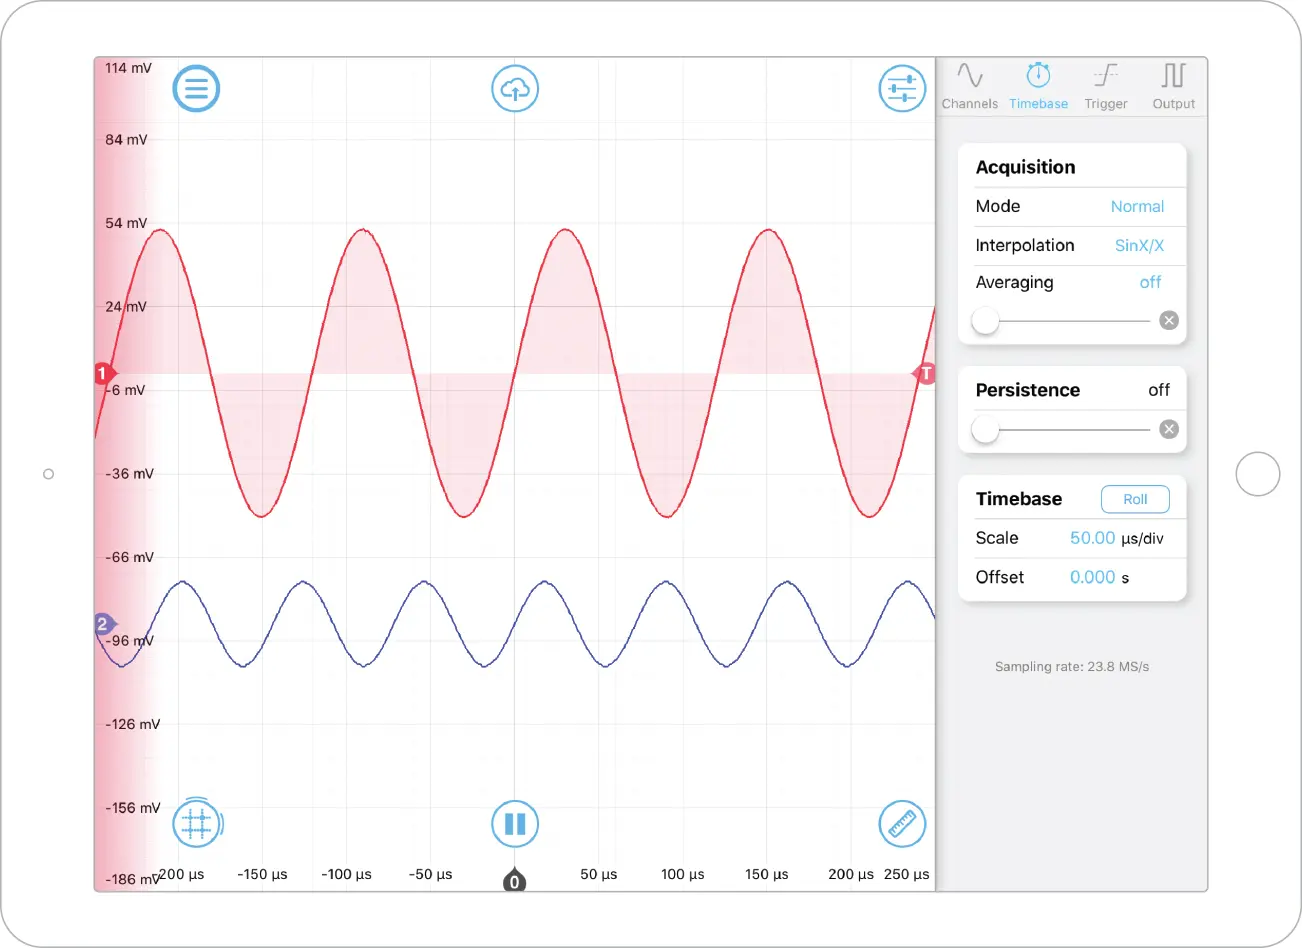Toggle Averaging off value

coord(1150,283)
